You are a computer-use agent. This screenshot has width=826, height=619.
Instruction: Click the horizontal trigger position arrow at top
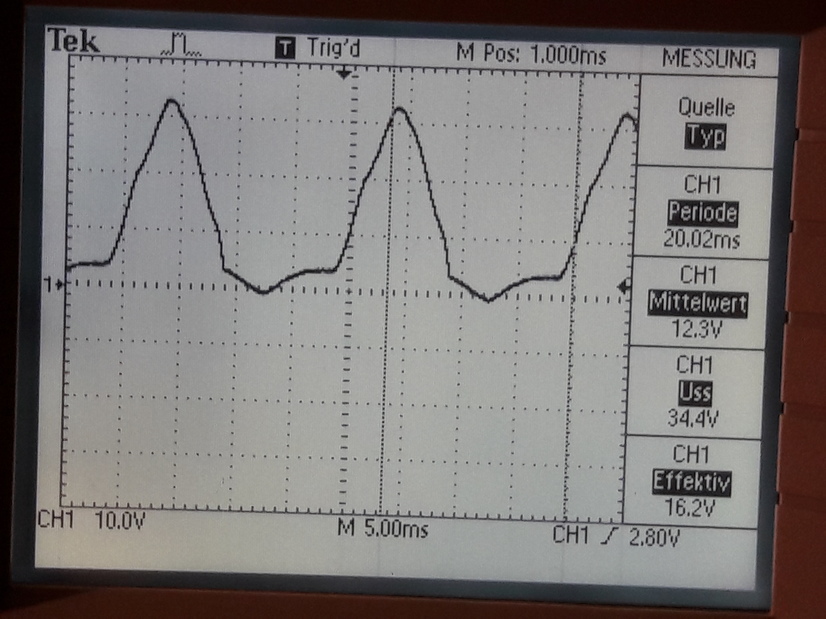coord(346,74)
